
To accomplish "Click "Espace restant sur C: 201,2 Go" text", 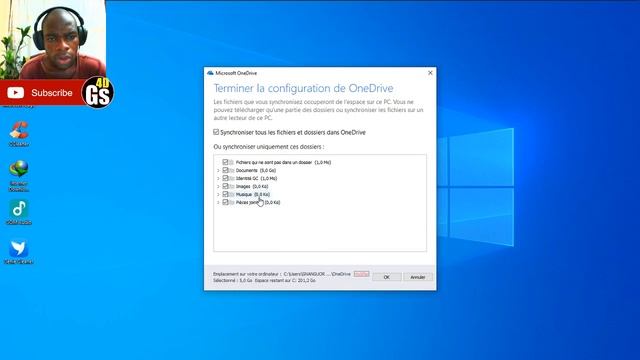I will tap(285, 280).
